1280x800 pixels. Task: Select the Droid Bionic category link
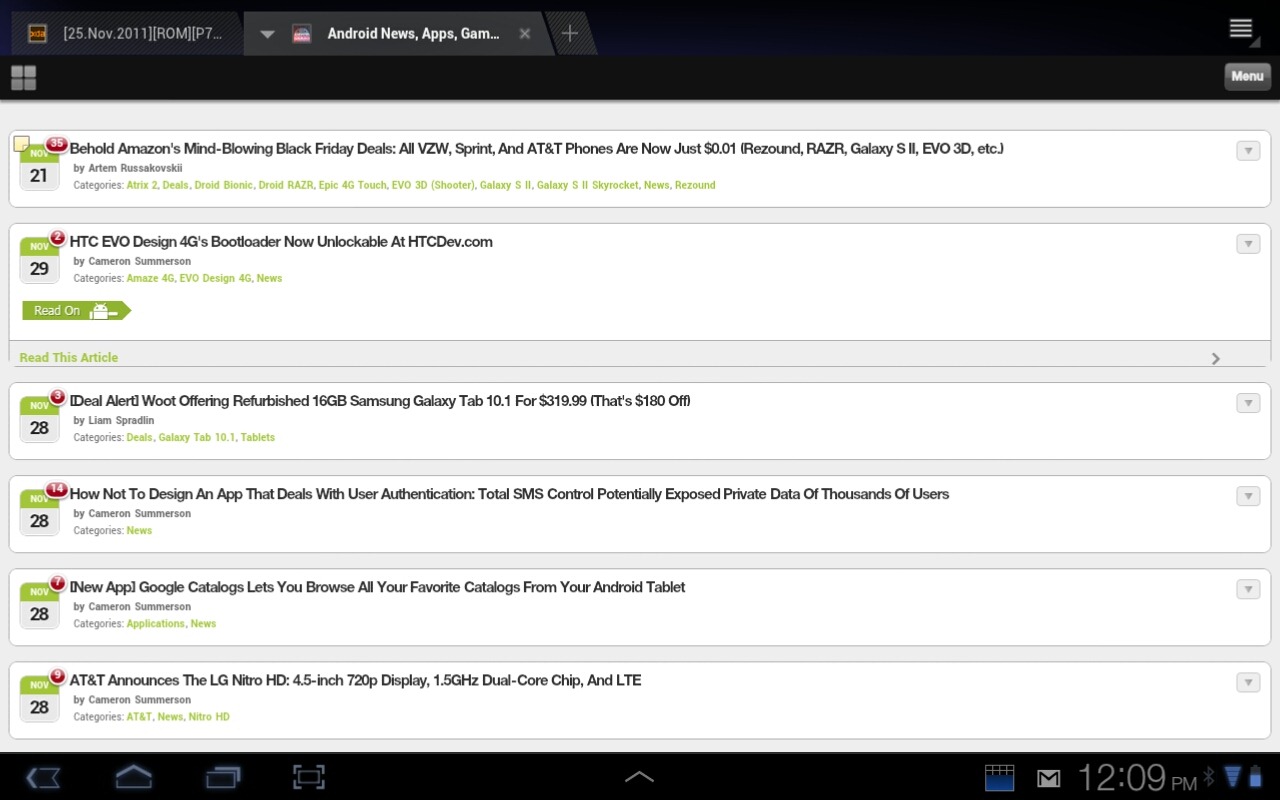pos(223,185)
